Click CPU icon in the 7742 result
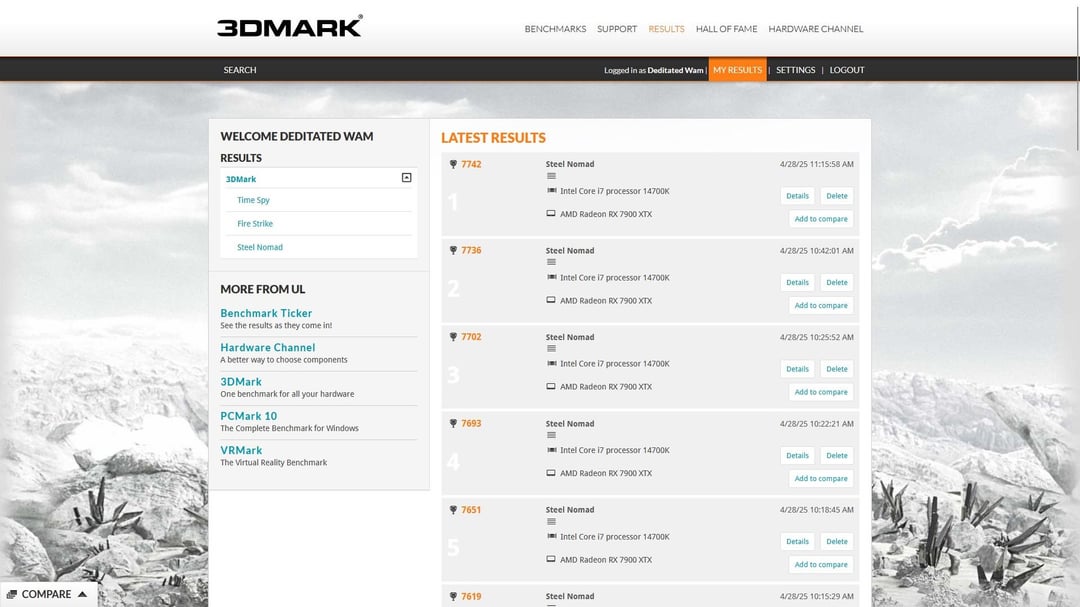 pos(551,191)
